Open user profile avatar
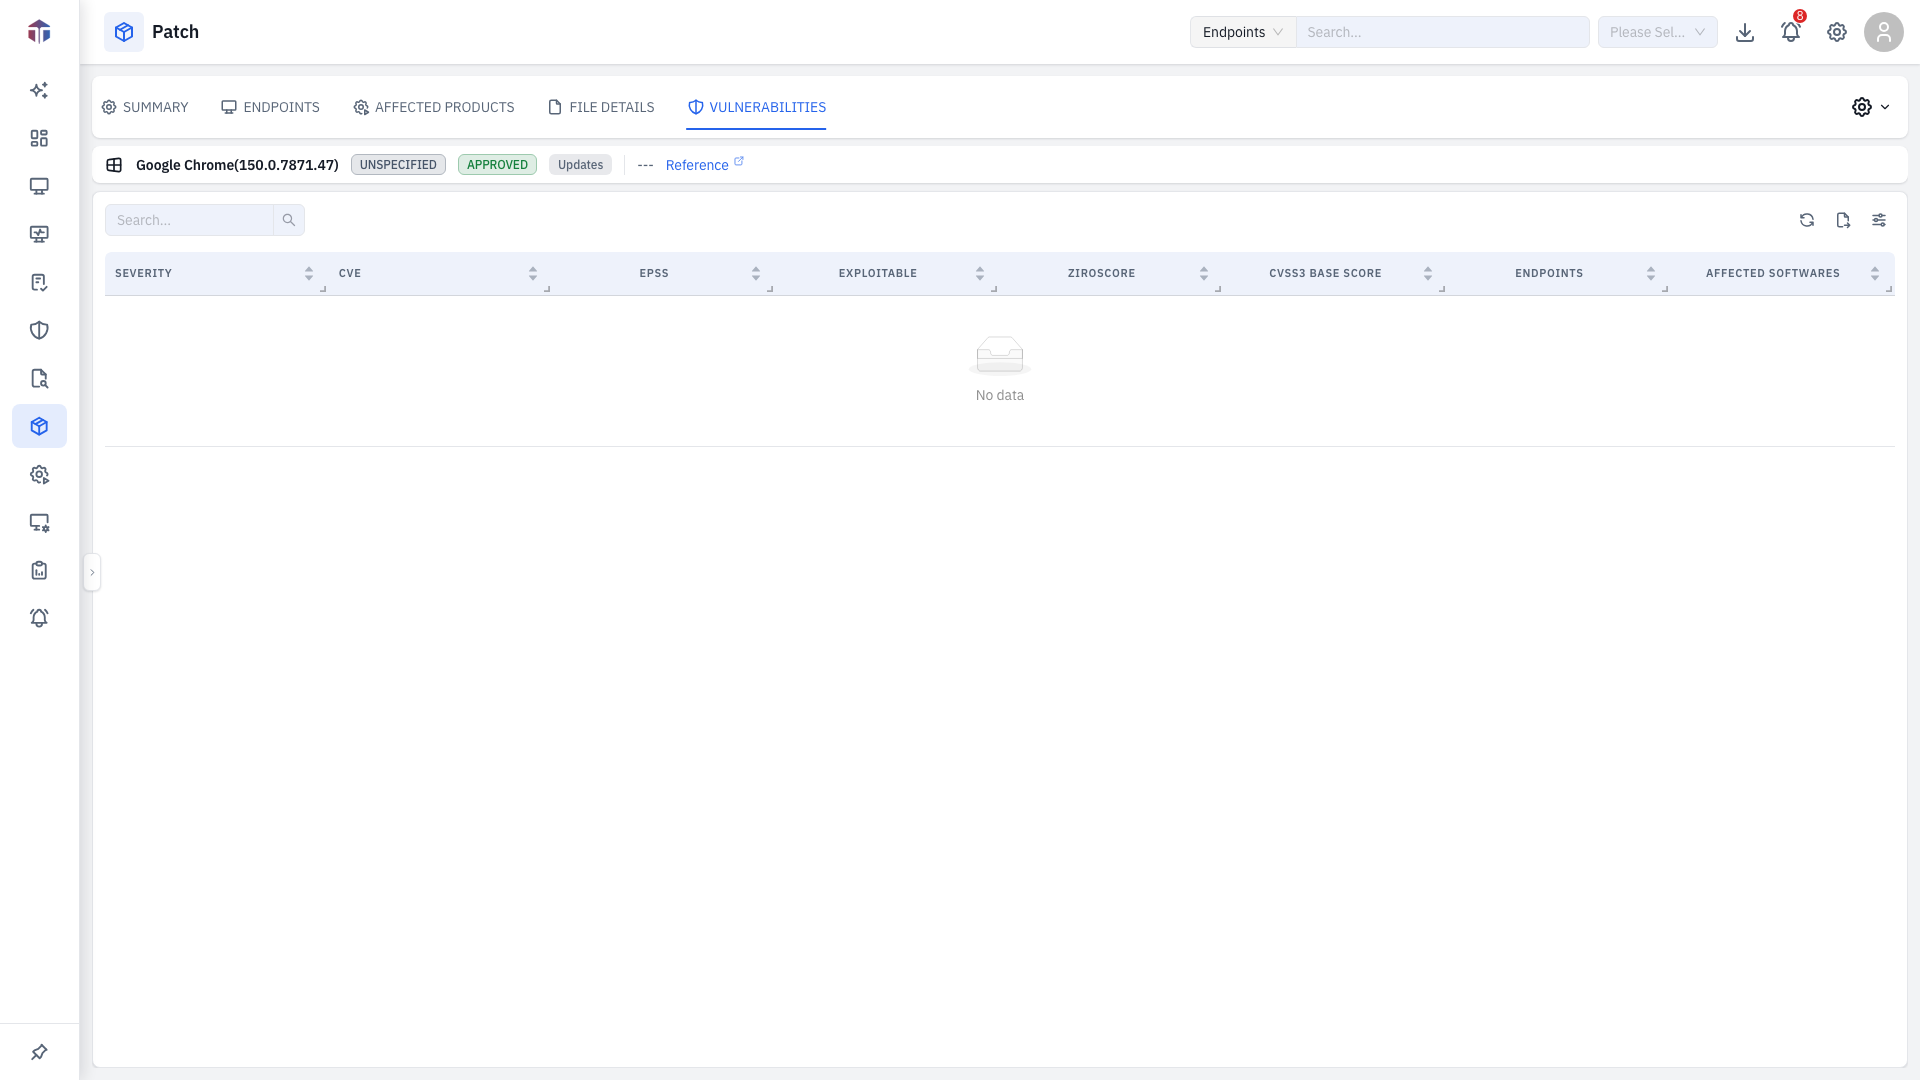The width and height of the screenshot is (1920, 1080). (x=1884, y=32)
